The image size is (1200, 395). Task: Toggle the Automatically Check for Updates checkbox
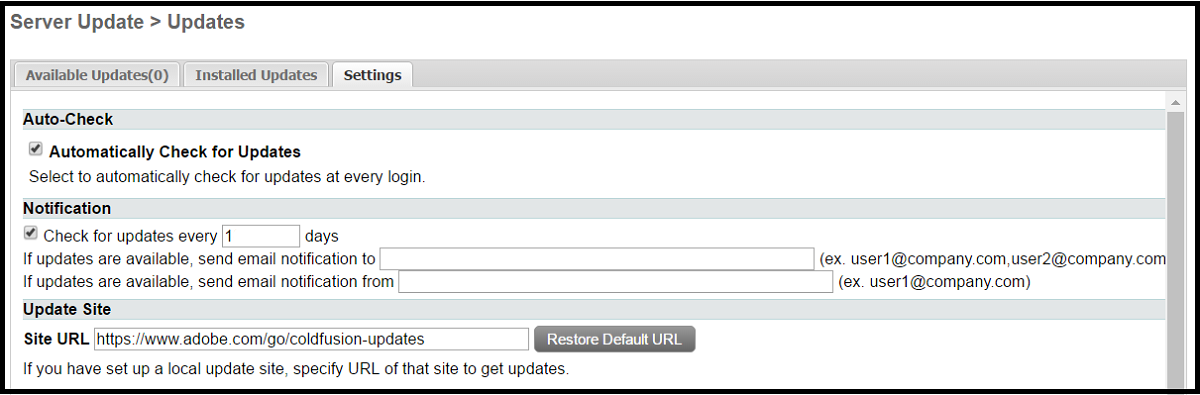(35, 149)
